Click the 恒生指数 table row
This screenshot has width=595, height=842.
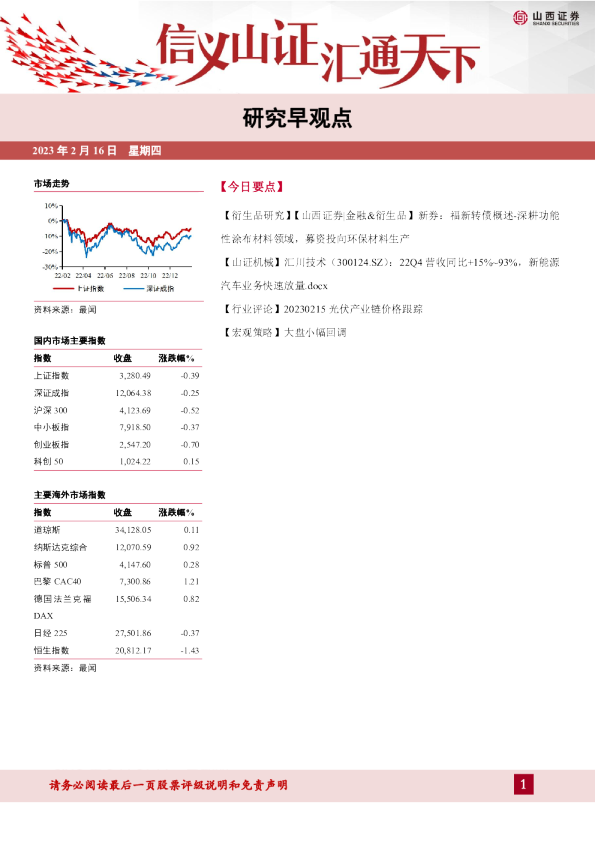117,650
